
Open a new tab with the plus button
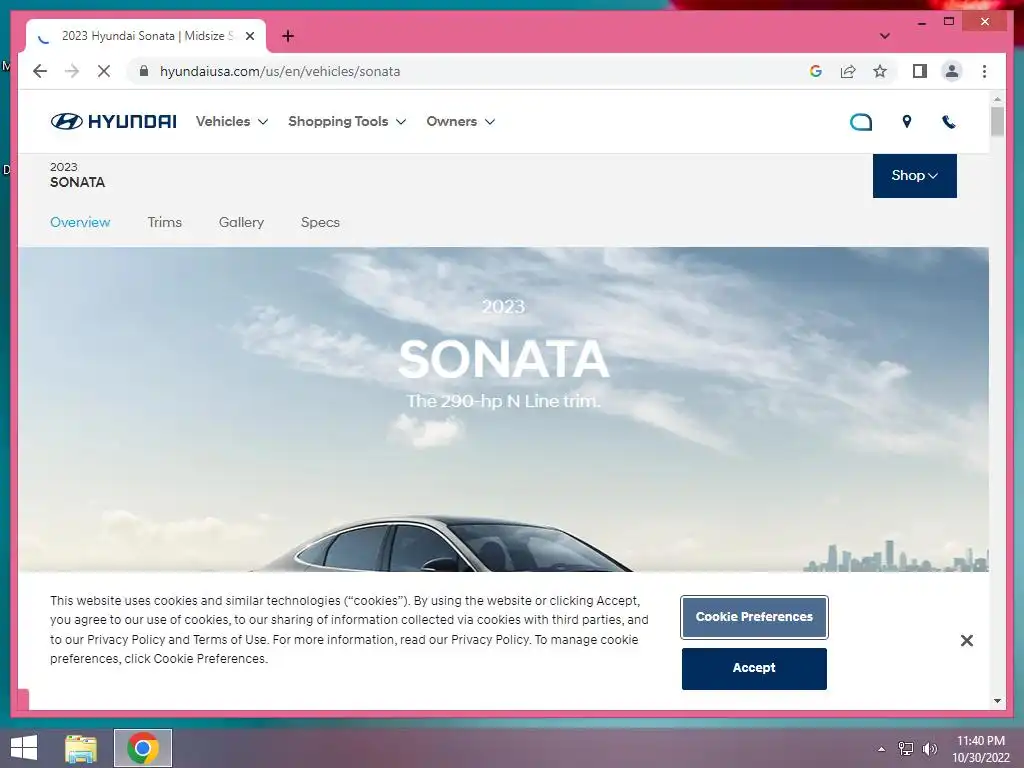(x=288, y=36)
